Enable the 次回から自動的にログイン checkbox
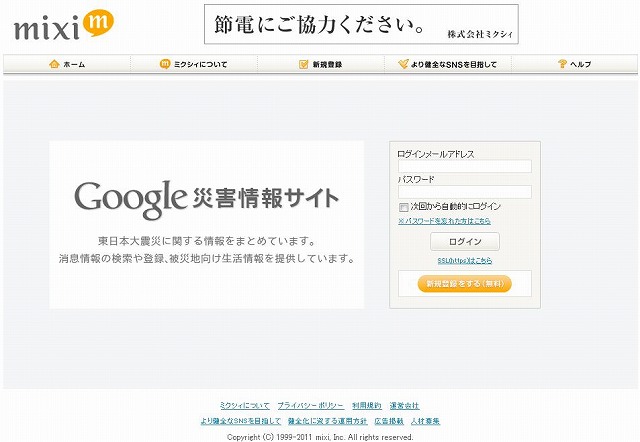Image resolution: width=640 pixels, height=442 pixels. click(x=403, y=207)
